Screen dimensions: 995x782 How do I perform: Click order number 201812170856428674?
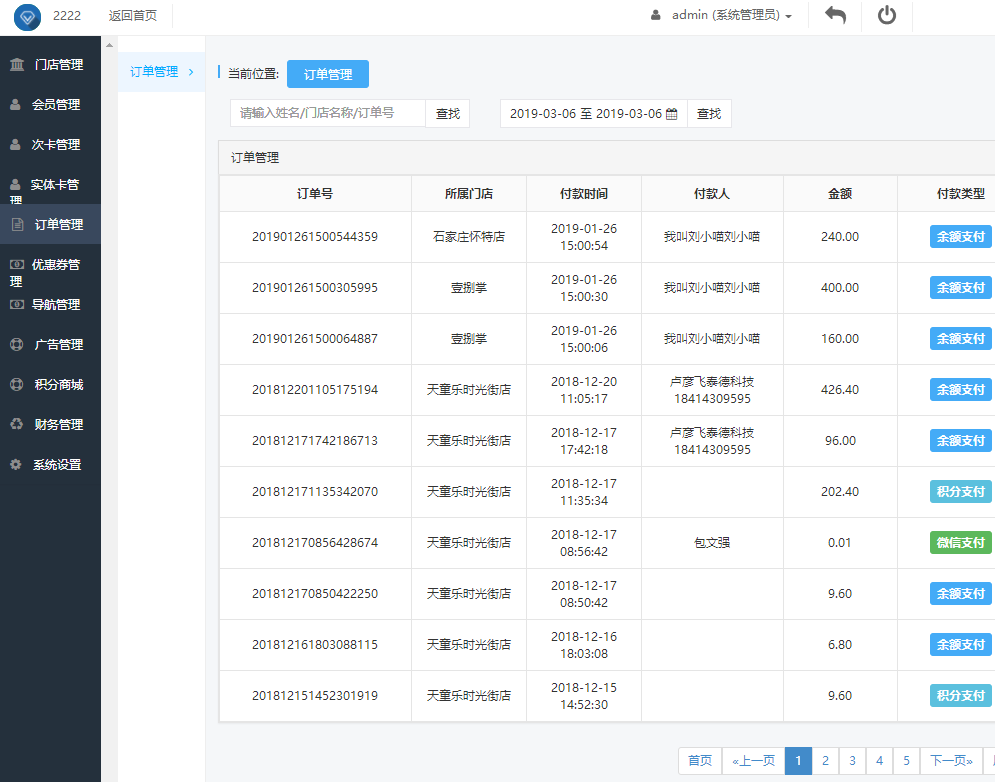[x=315, y=543]
